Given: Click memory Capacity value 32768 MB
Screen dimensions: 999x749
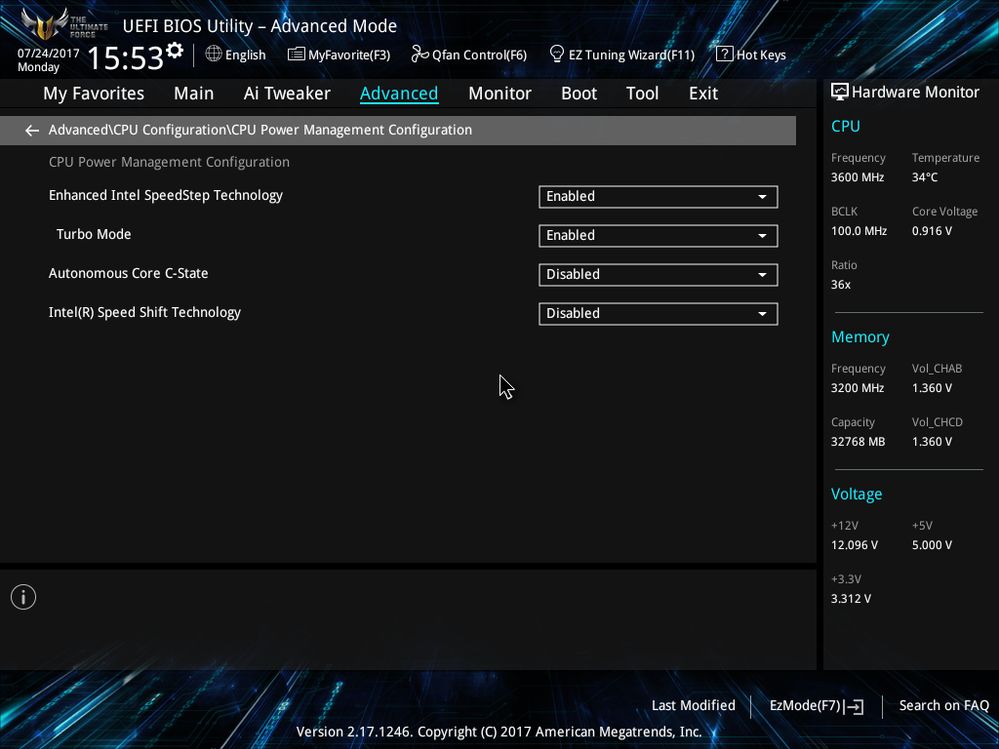Looking at the screenshot, I should (858, 442).
